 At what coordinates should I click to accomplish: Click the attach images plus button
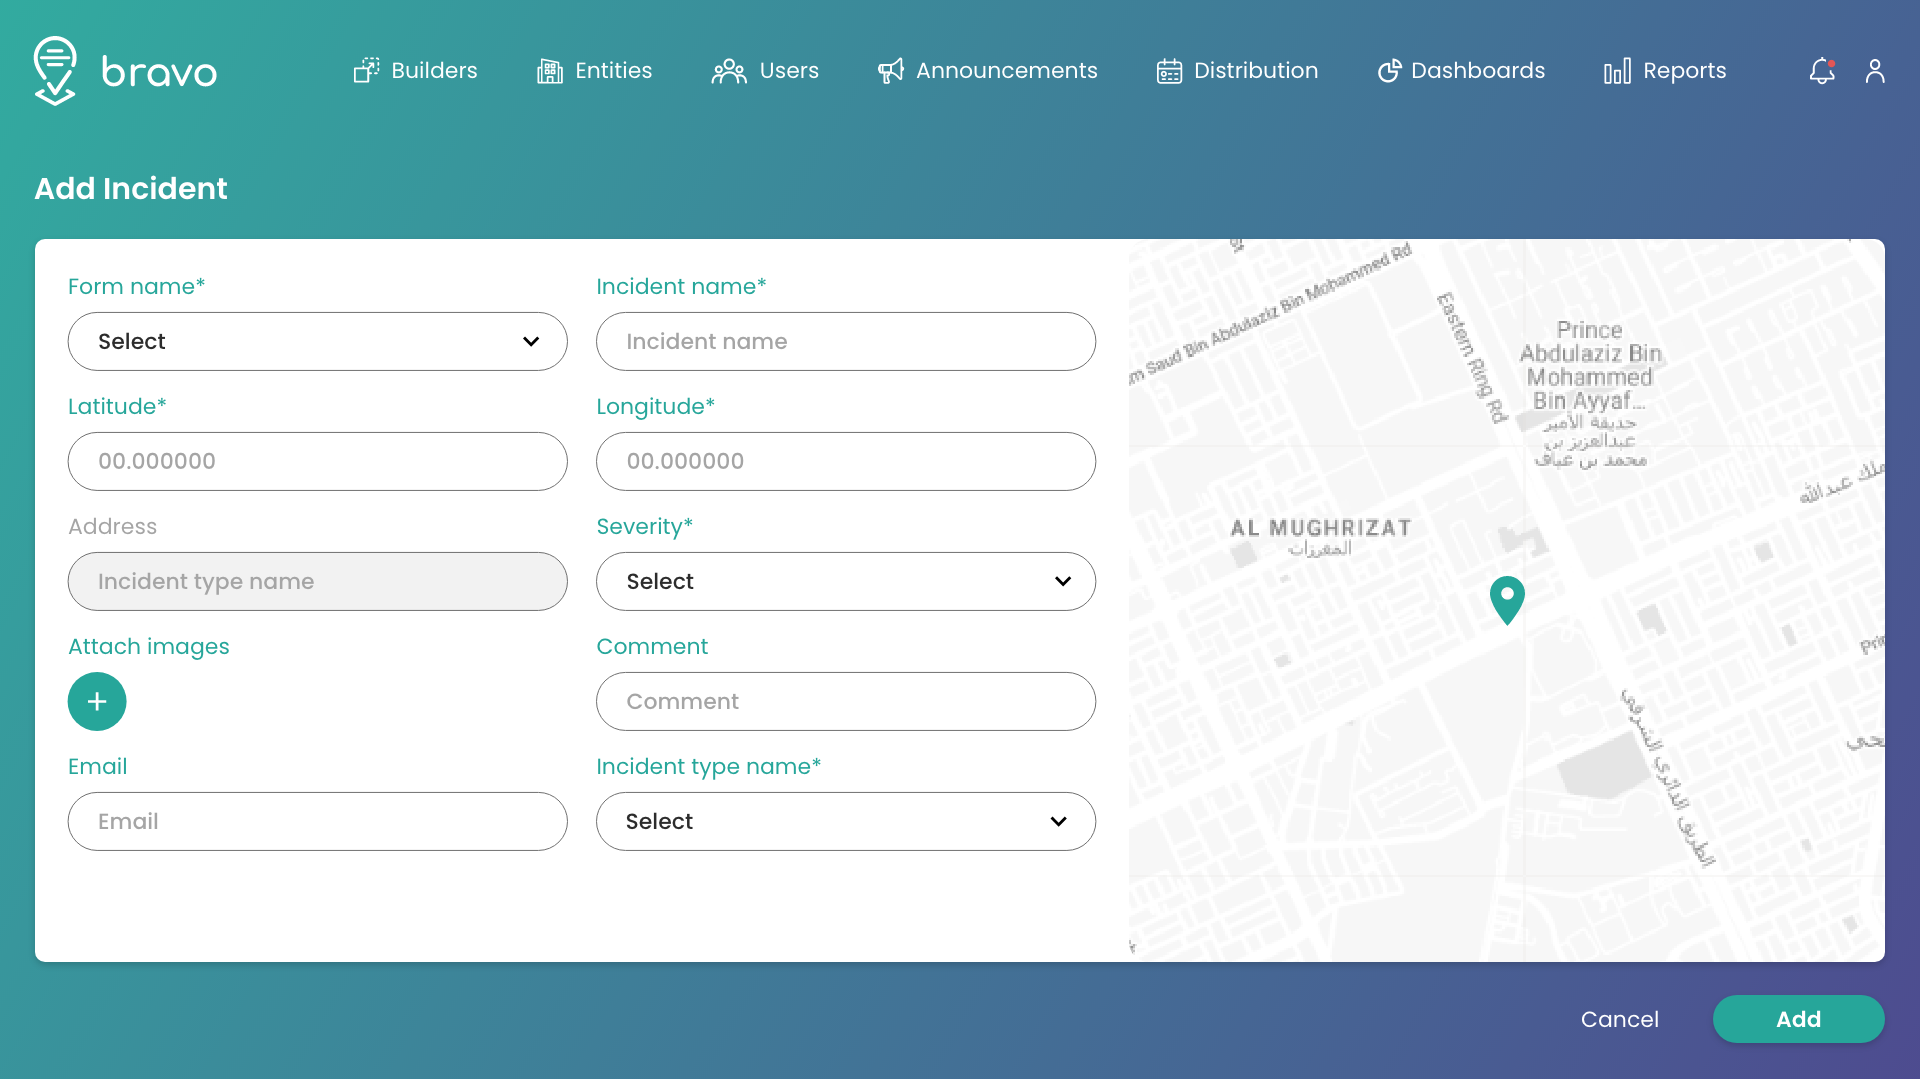pos(96,701)
